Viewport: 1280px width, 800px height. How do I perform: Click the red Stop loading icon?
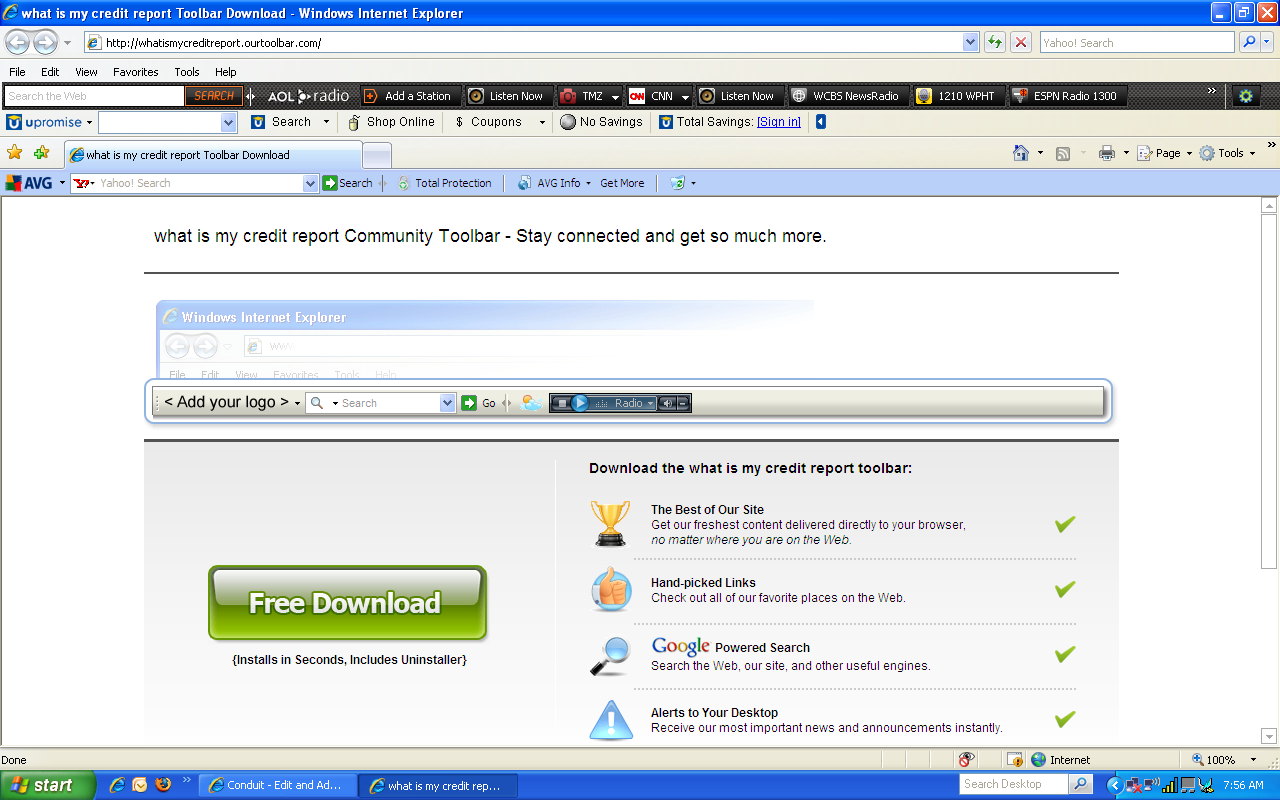pos(1020,42)
